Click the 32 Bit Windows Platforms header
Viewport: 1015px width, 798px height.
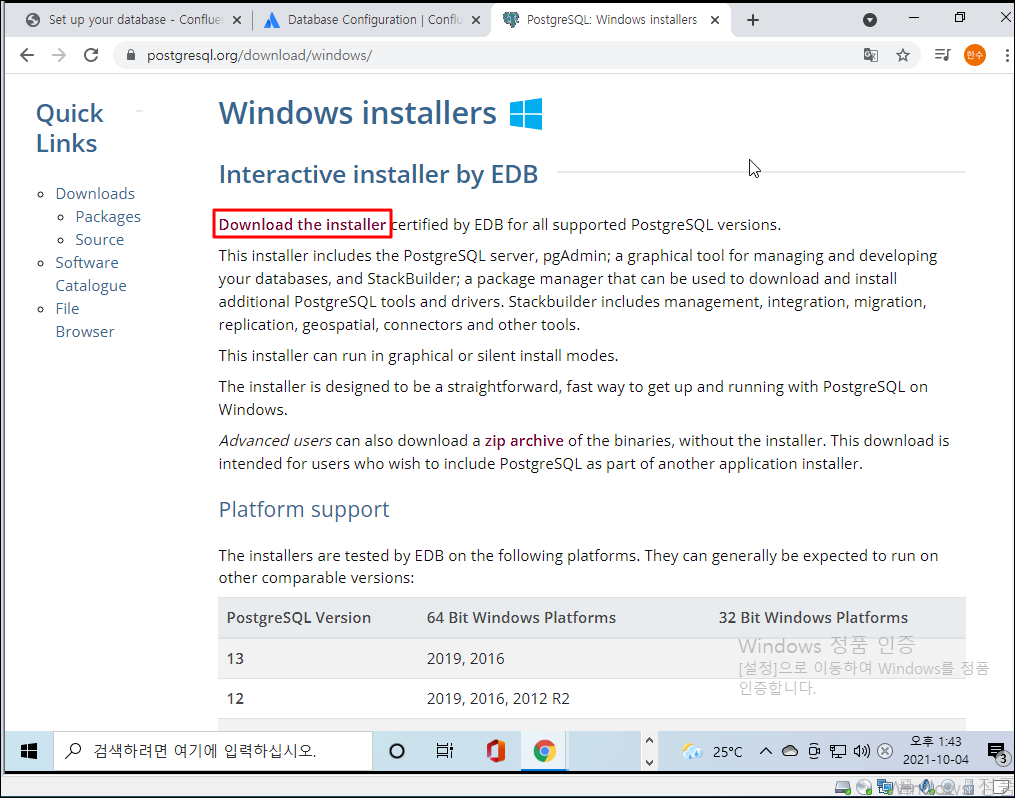pos(813,618)
